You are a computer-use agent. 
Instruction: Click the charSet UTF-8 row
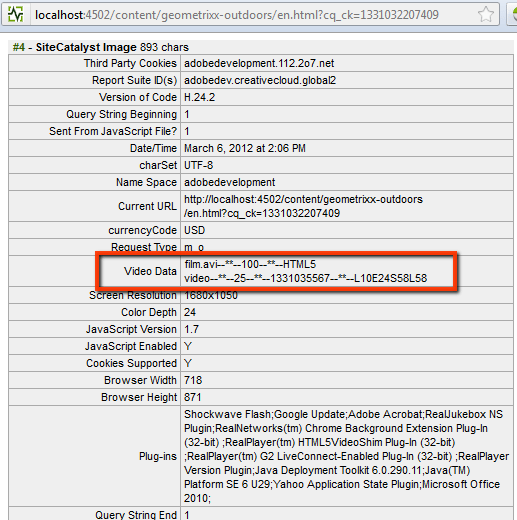[261, 165]
